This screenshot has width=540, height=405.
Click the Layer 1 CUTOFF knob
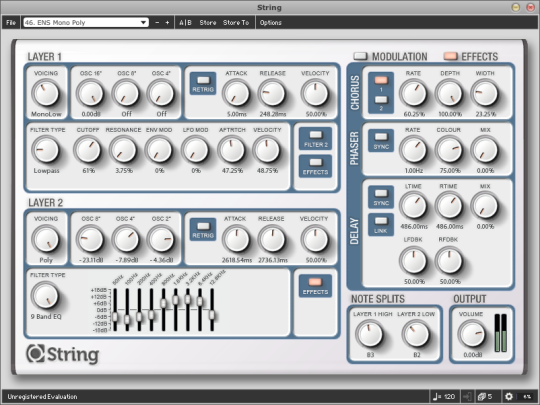click(88, 150)
